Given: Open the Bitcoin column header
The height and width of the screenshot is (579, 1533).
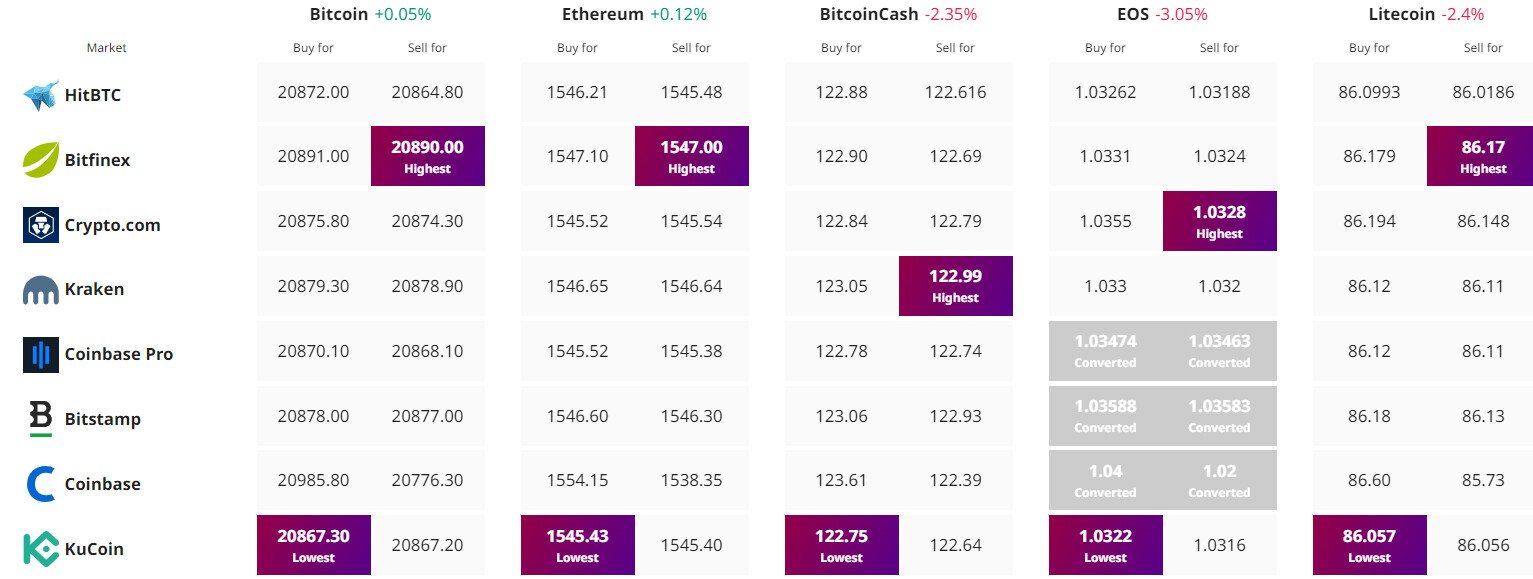Looking at the screenshot, I should tap(339, 14).
